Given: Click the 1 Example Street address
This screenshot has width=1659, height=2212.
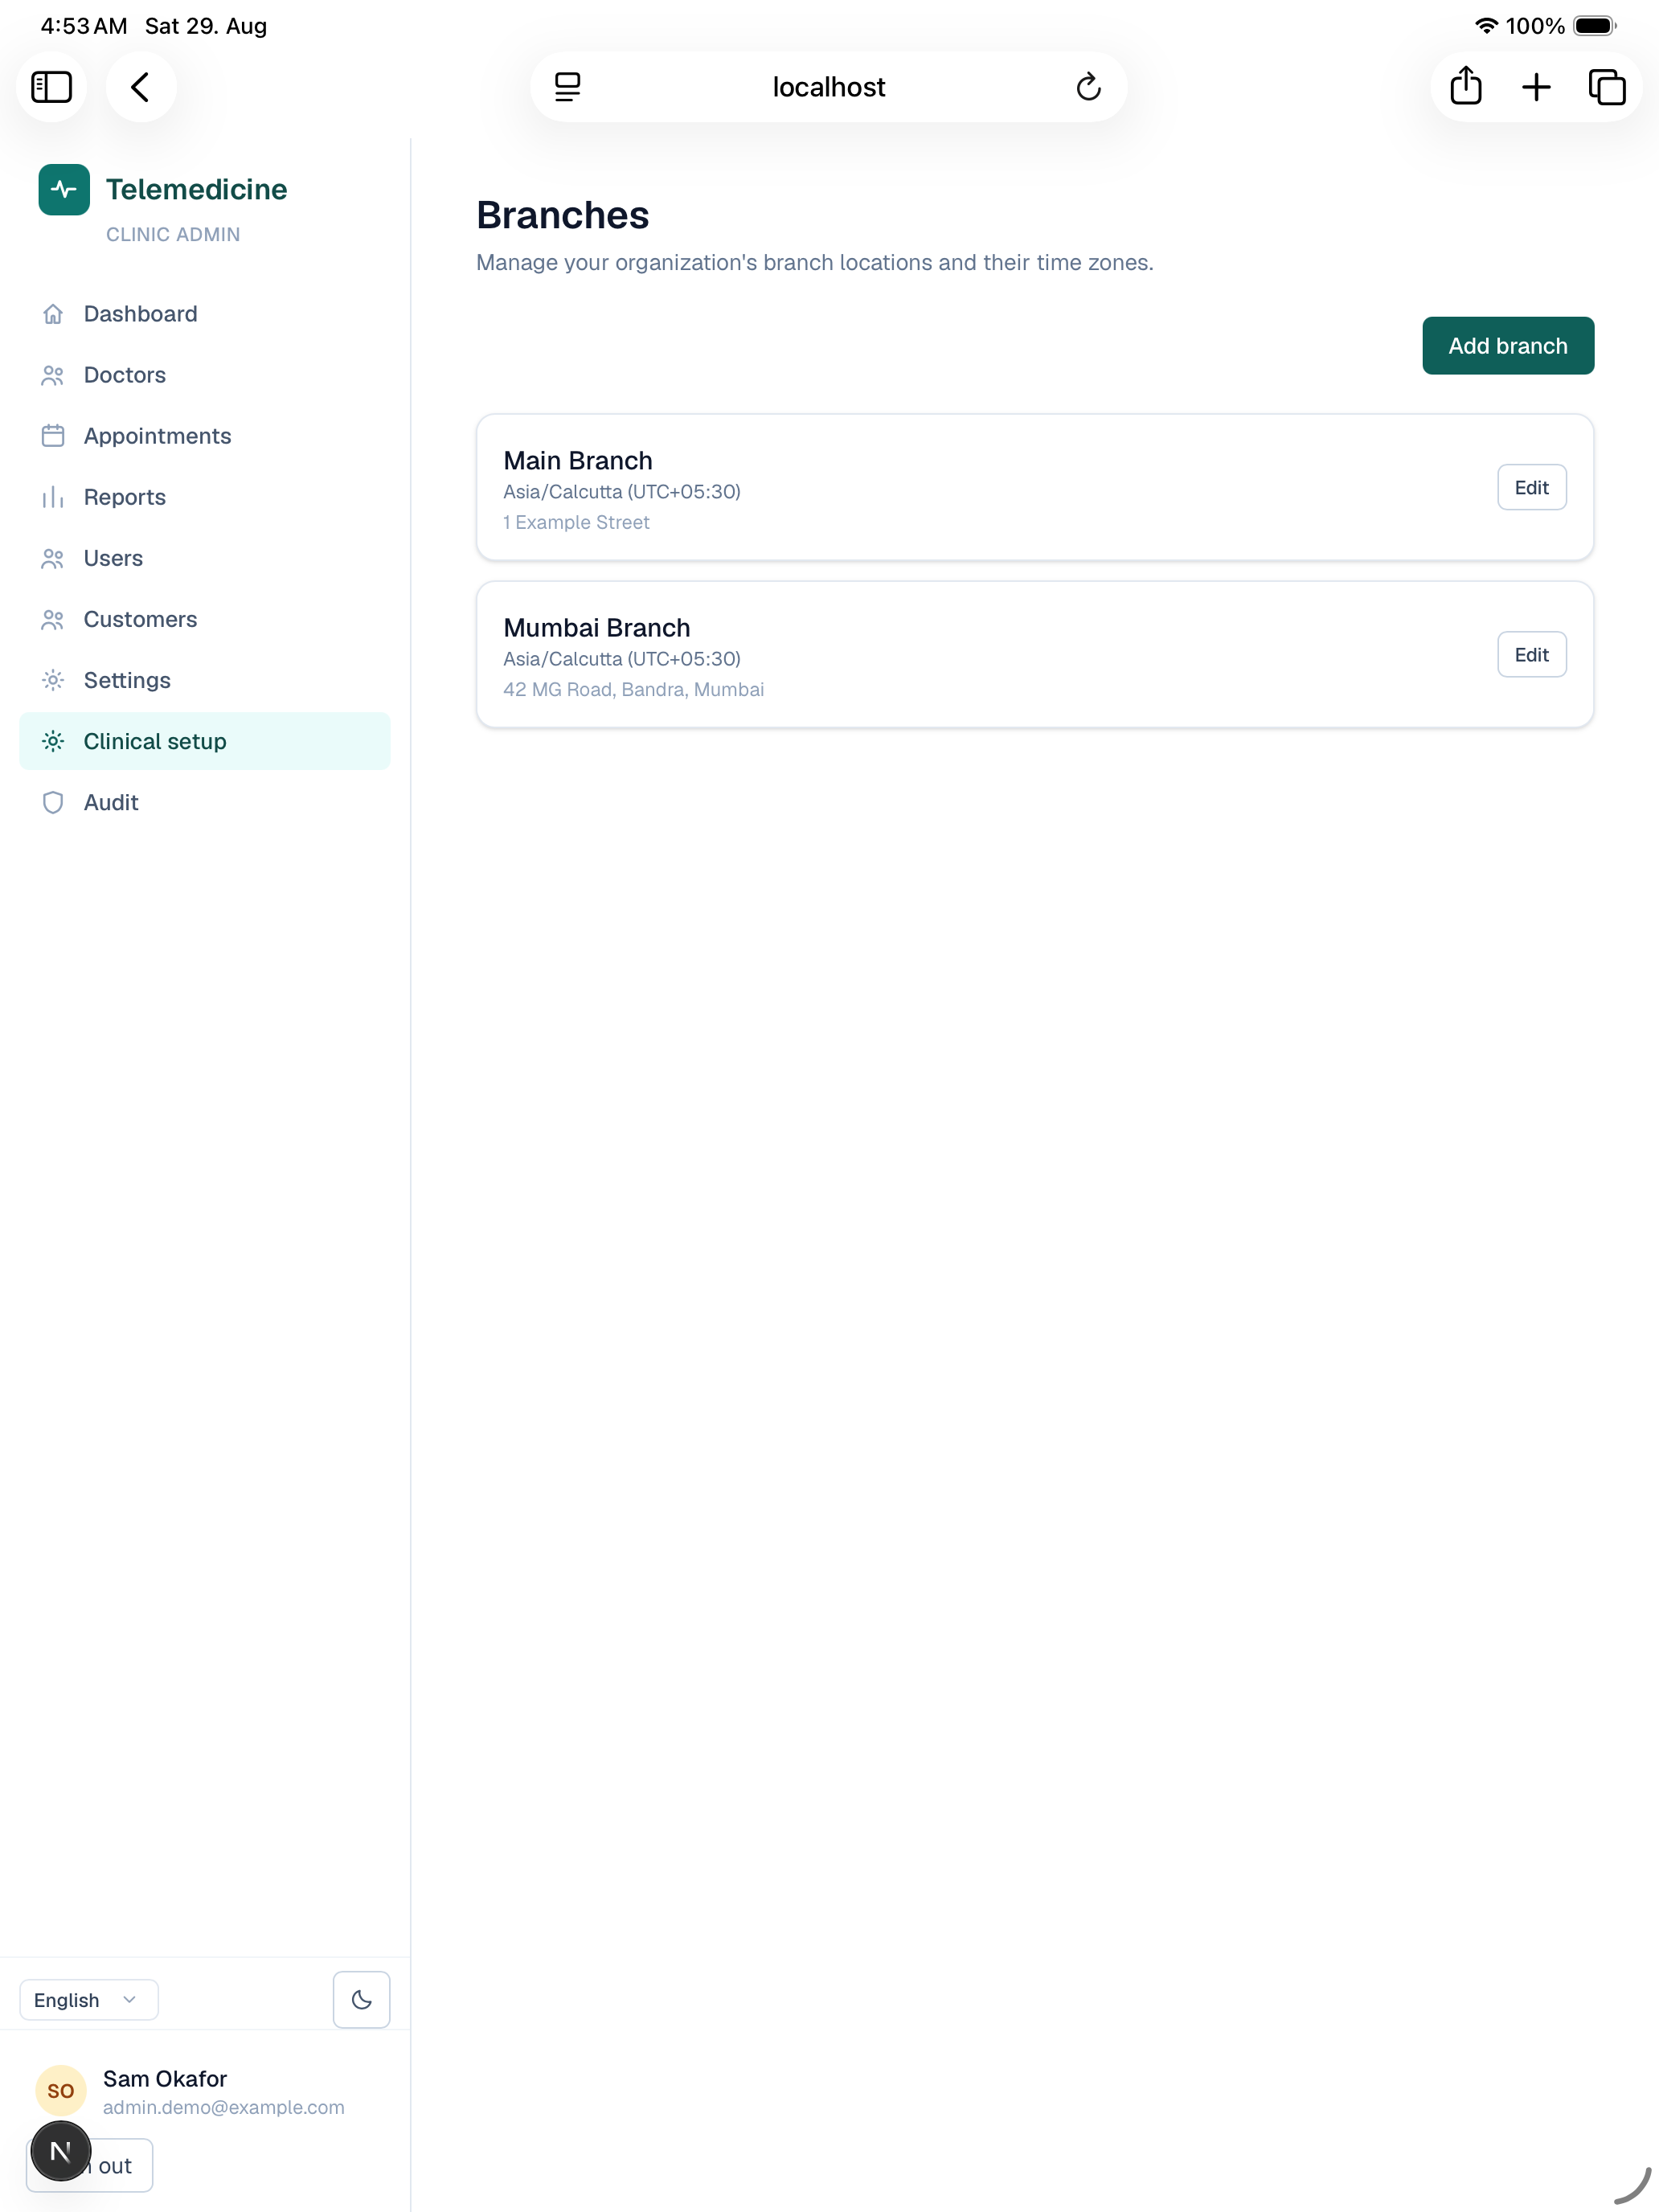Looking at the screenshot, I should pyautogui.click(x=576, y=522).
